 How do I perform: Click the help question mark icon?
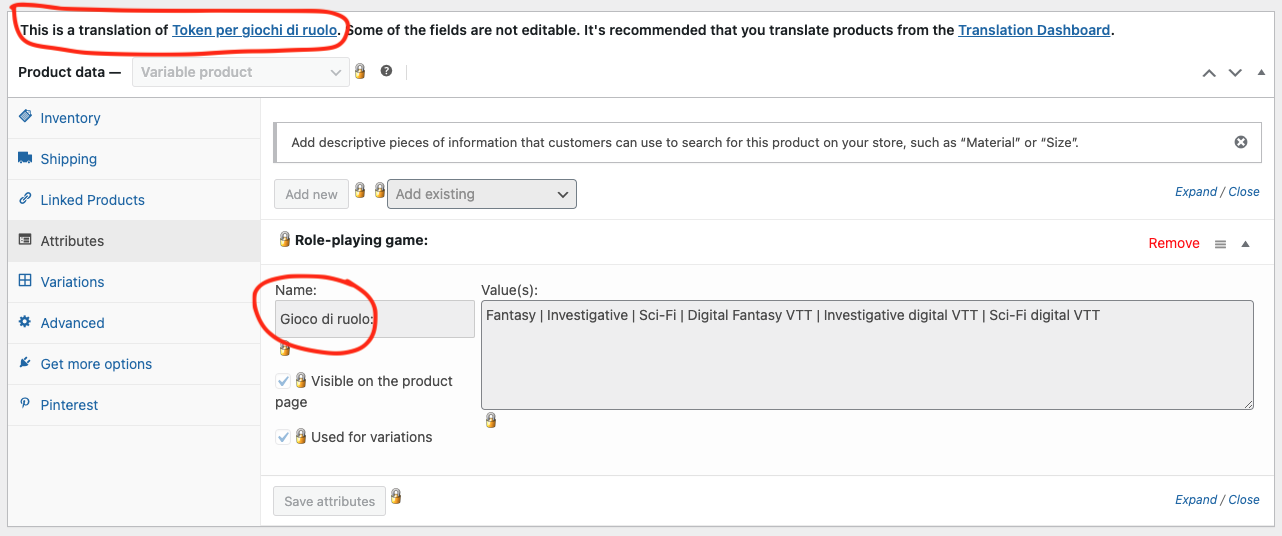(386, 72)
